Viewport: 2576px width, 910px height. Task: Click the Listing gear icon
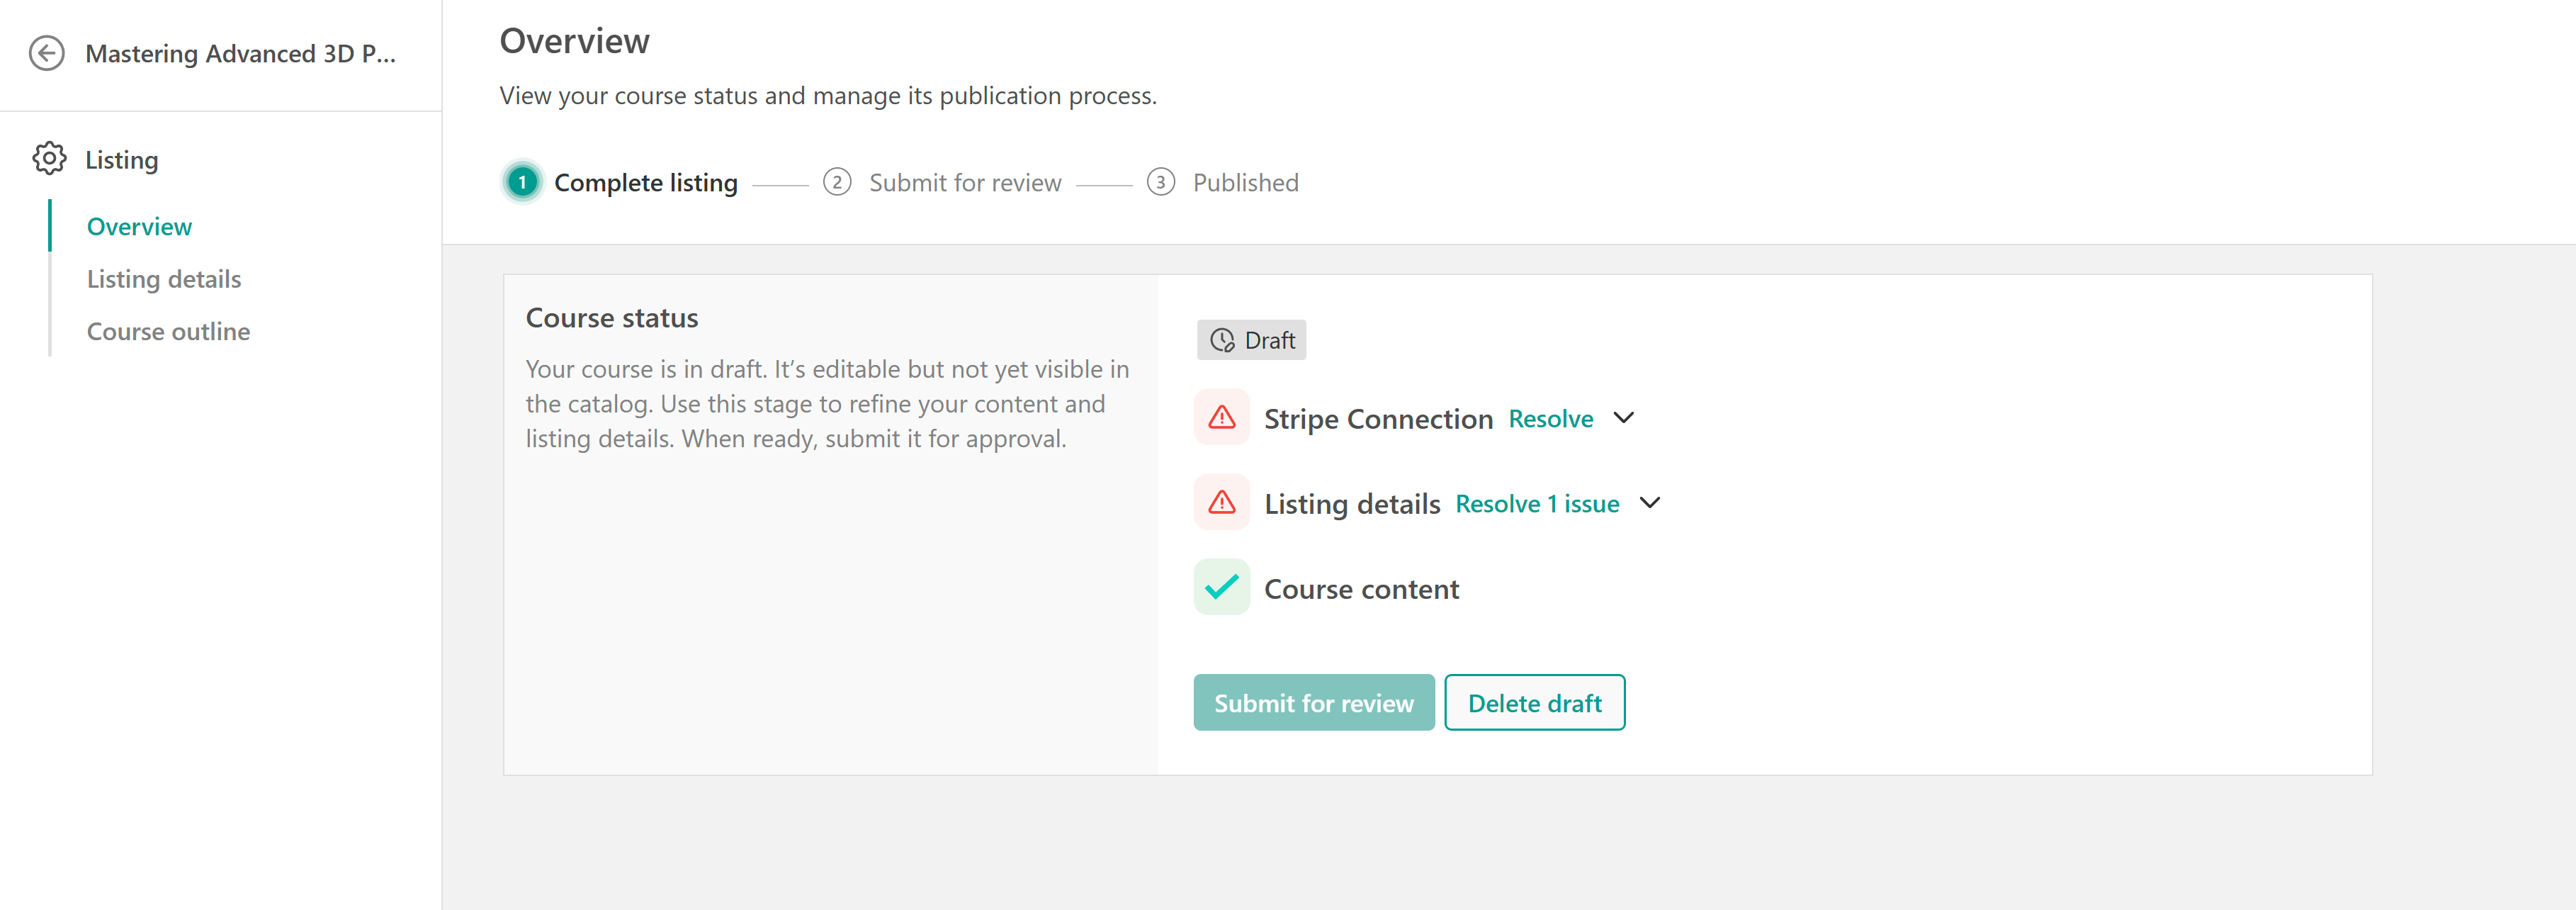point(49,159)
